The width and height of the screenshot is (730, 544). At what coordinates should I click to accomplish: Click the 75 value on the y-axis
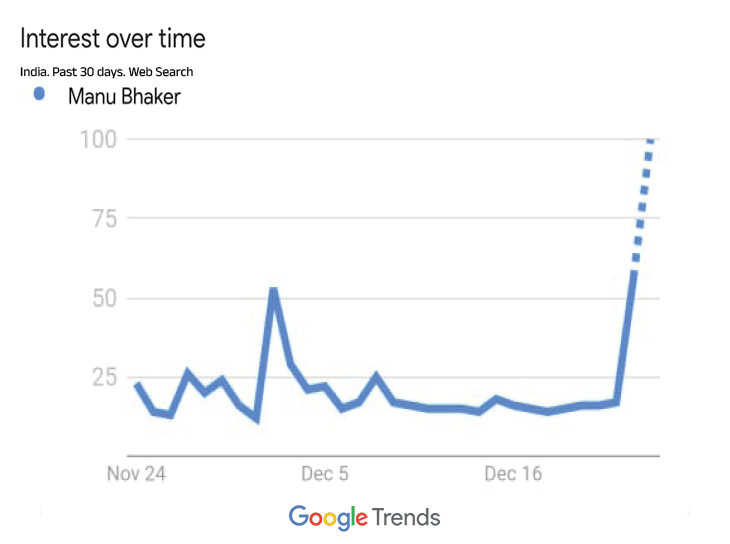[x=104, y=218]
